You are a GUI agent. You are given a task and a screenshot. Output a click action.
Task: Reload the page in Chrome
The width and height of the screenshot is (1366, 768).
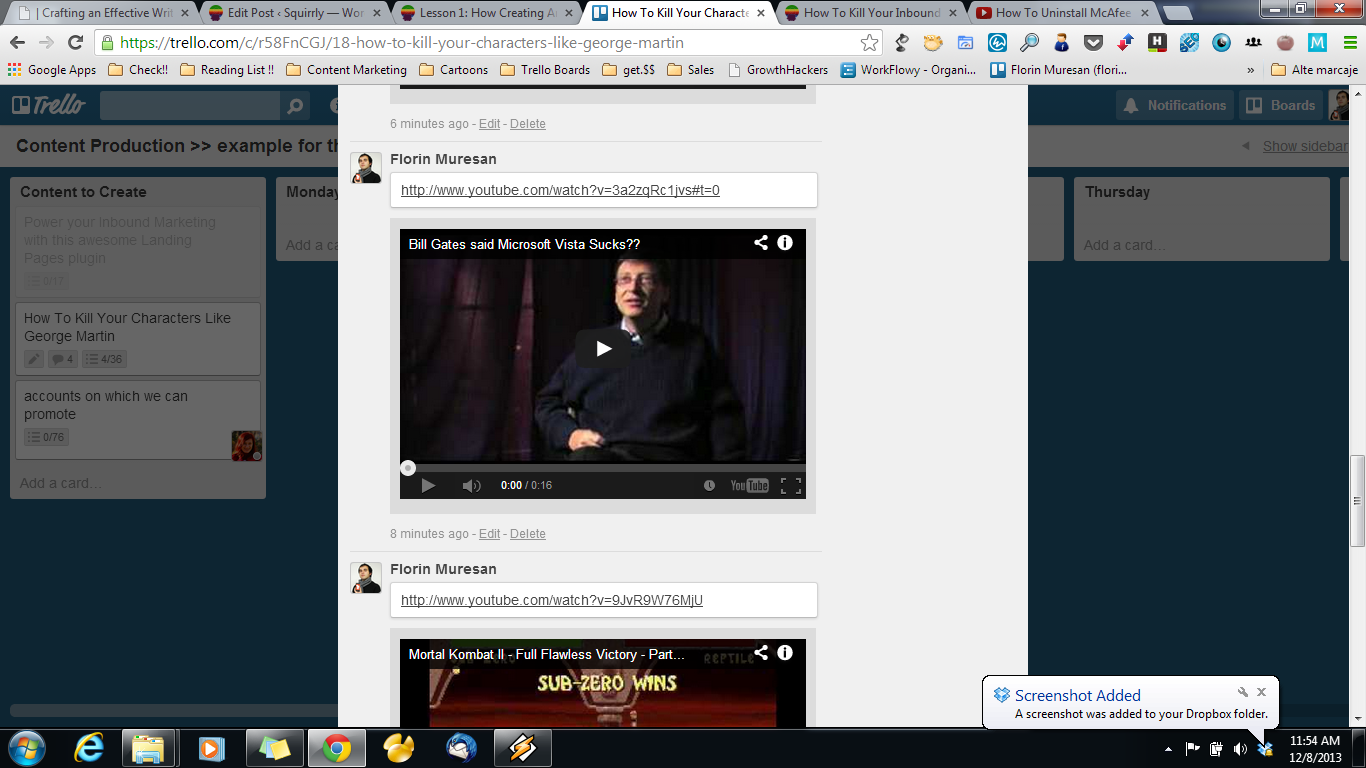(75, 43)
